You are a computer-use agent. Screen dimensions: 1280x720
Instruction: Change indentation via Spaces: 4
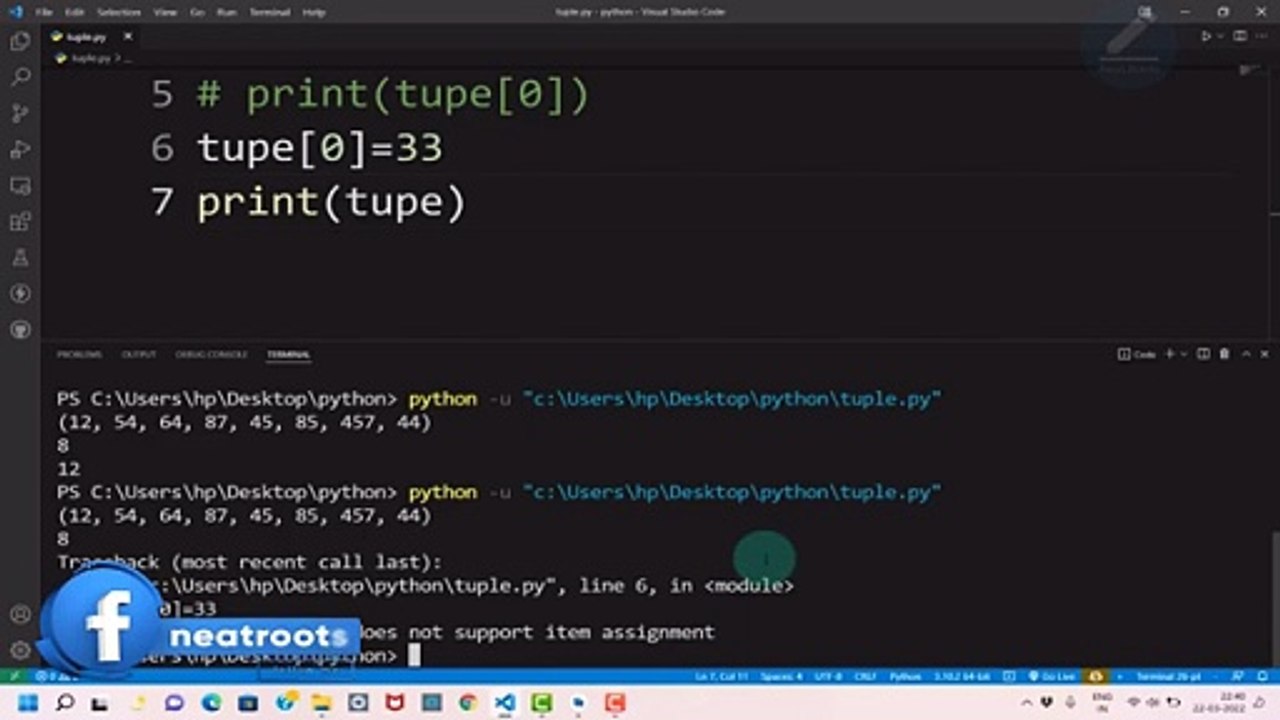tap(781, 677)
